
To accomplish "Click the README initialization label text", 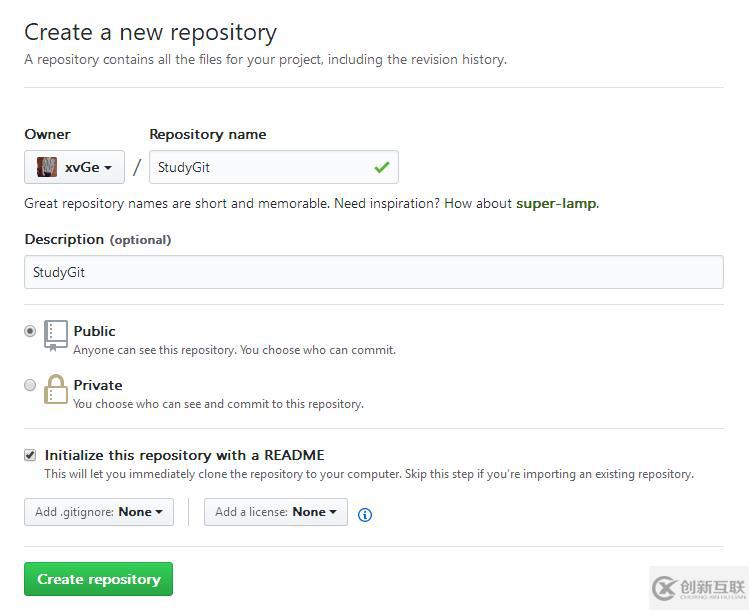I will click(x=185, y=455).
